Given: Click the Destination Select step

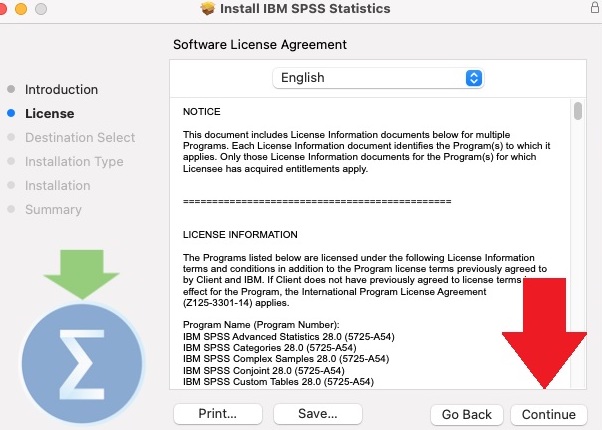Looking at the screenshot, I should point(79,138).
